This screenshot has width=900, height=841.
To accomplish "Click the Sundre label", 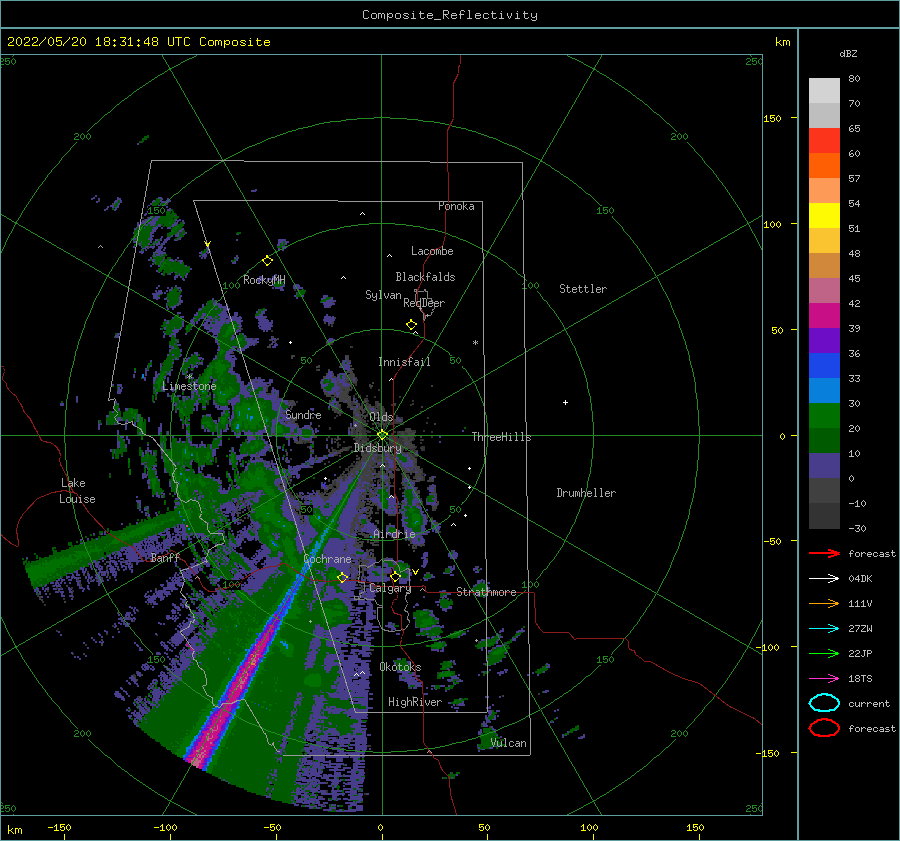I will pyautogui.click(x=303, y=414).
